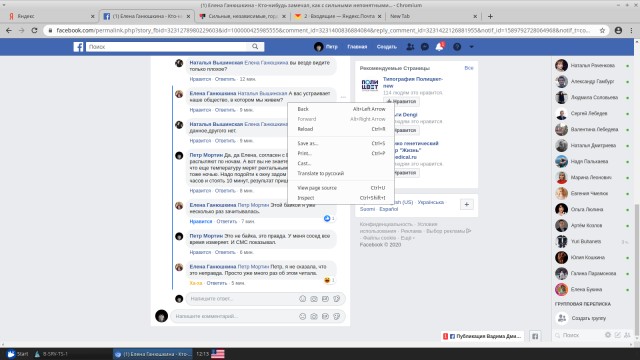
Task: Add a sticker in the comment field
Action: 337,316
